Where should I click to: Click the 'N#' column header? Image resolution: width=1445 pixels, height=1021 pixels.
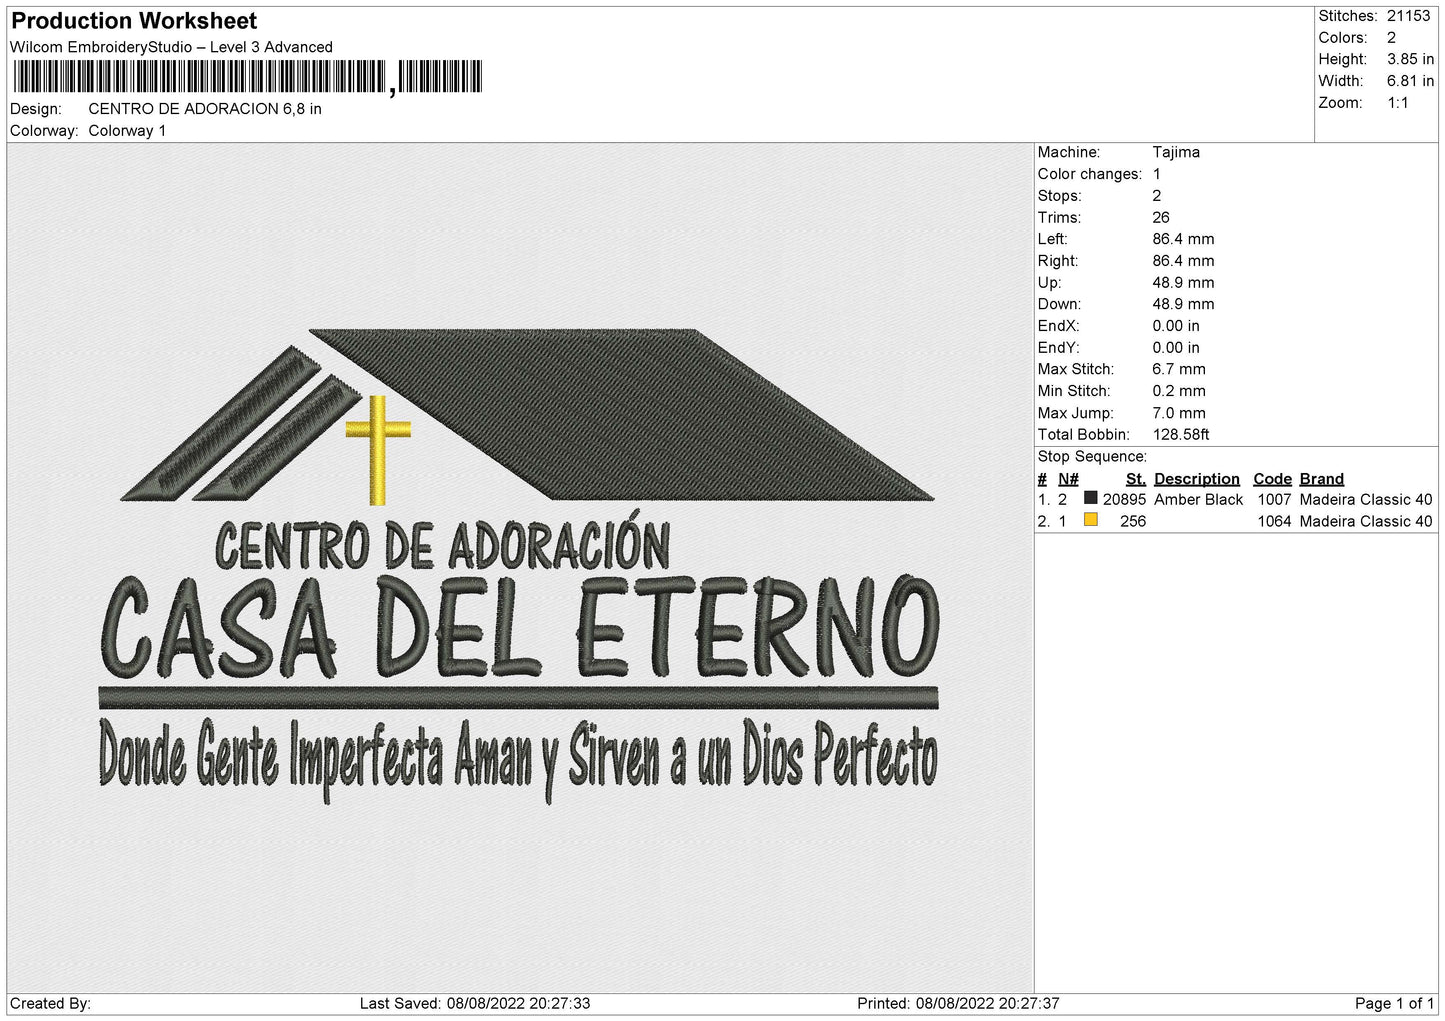[x=1068, y=479]
